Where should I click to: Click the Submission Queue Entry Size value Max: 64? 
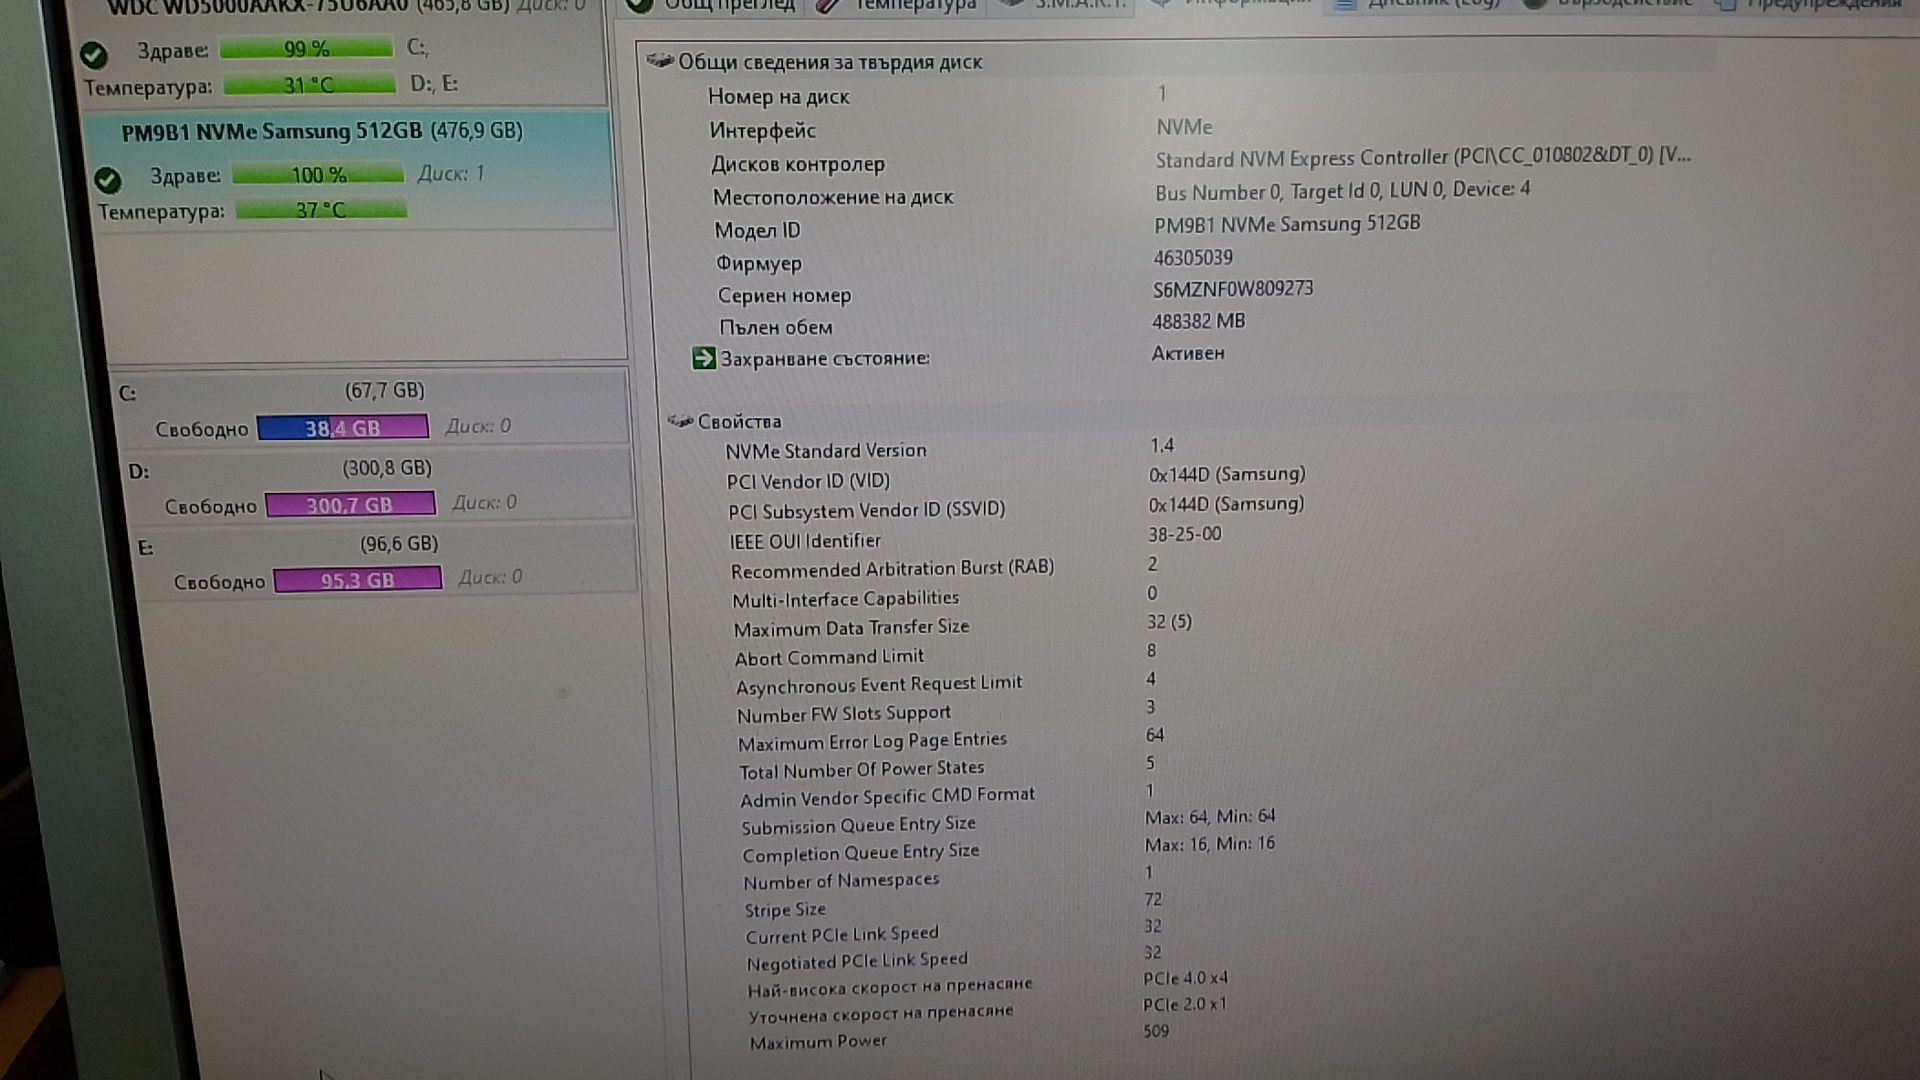tap(1209, 816)
